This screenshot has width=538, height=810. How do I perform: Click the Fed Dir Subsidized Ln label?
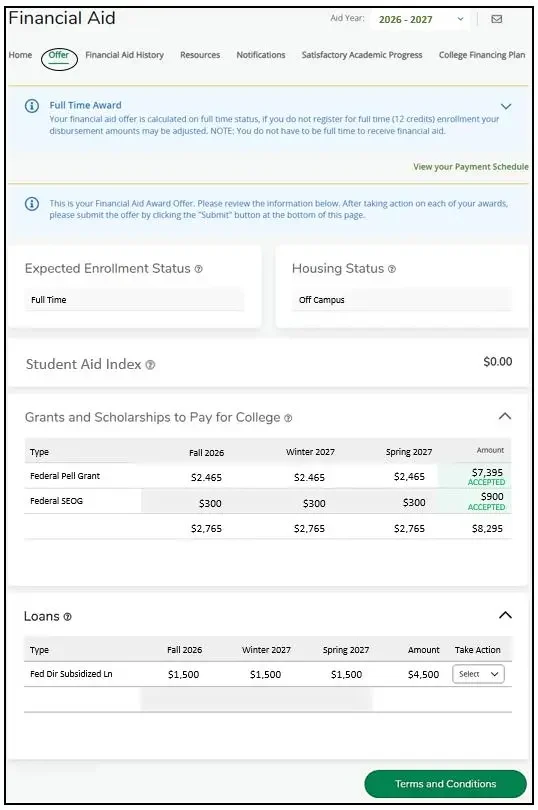click(71, 674)
